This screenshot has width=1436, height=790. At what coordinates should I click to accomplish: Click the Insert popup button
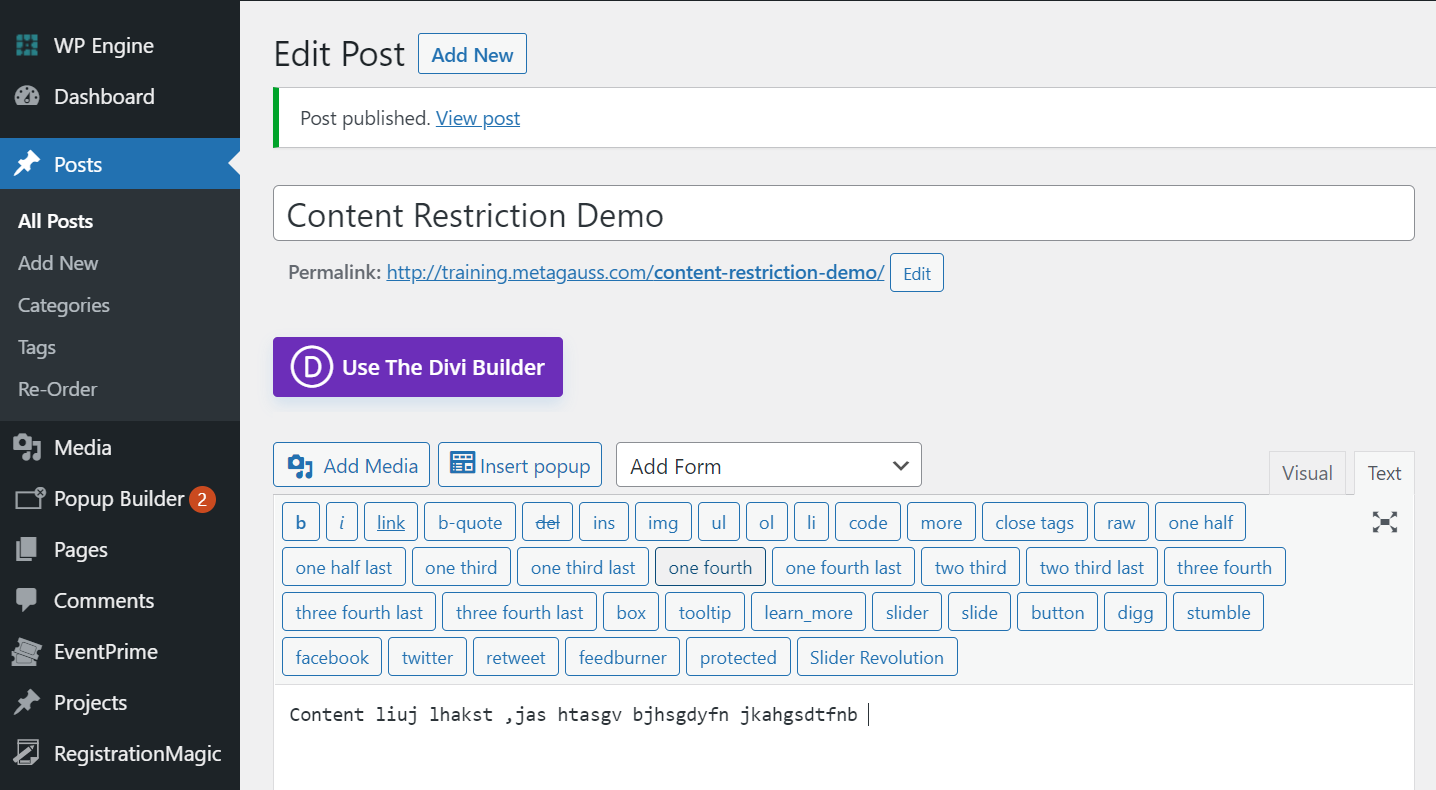click(519, 464)
